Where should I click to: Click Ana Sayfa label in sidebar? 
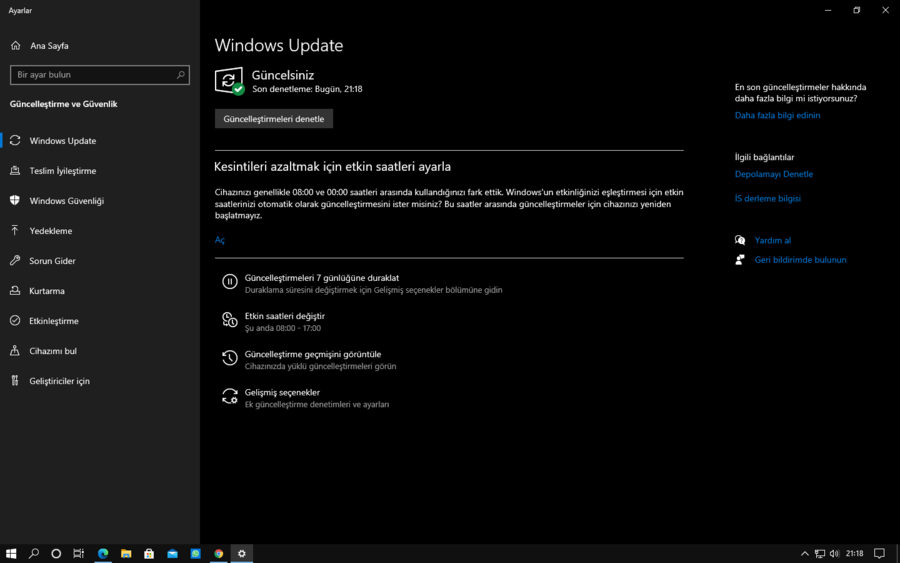pyautogui.click(x=49, y=46)
